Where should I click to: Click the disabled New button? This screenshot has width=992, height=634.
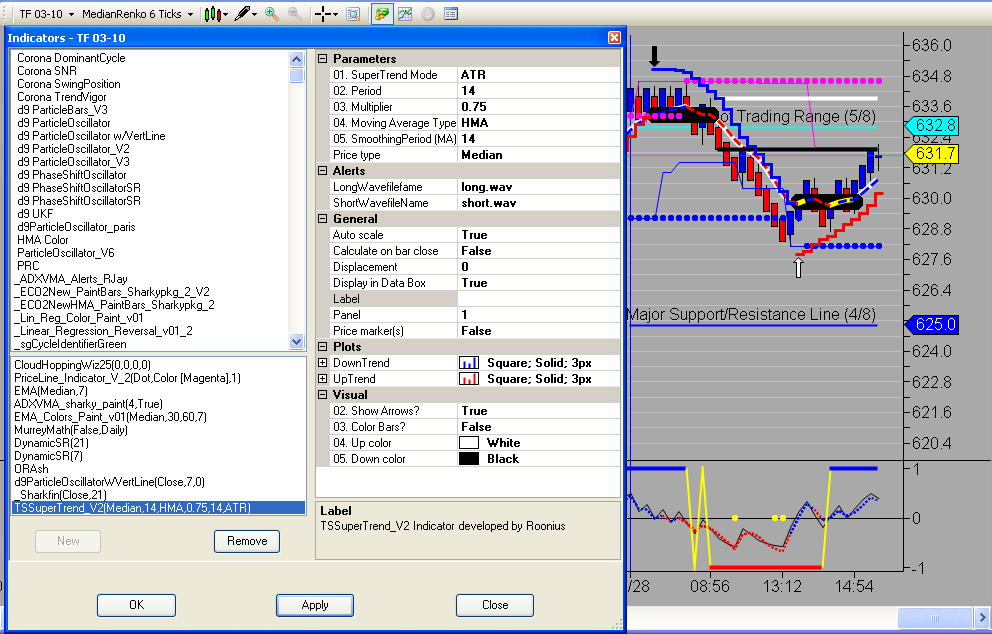[x=68, y=541]
